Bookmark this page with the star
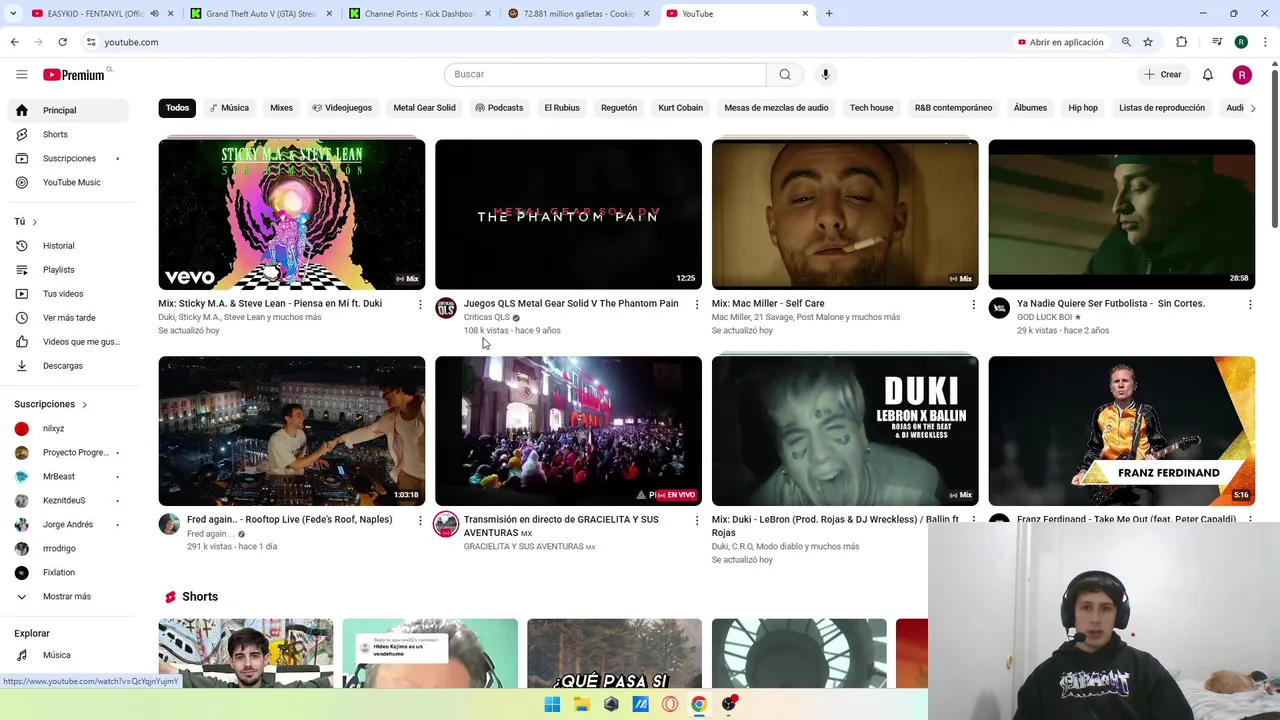Screen dimensions: 1280x720 (1148, 42)
